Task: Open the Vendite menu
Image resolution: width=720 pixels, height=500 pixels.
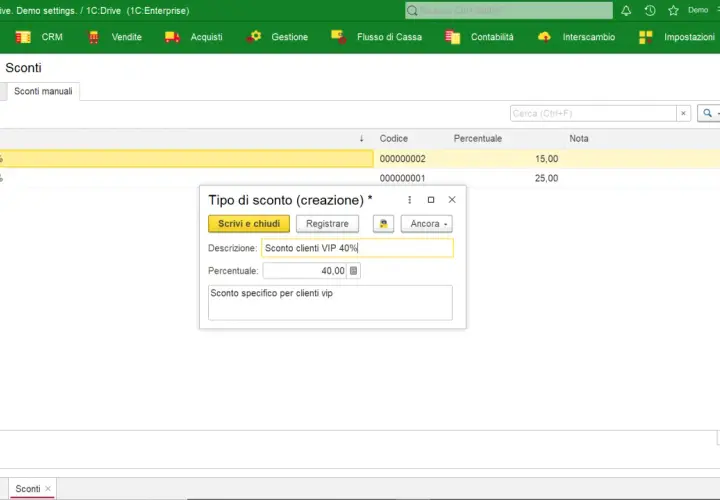Action: pyautogui.click(x=127, y=37)
